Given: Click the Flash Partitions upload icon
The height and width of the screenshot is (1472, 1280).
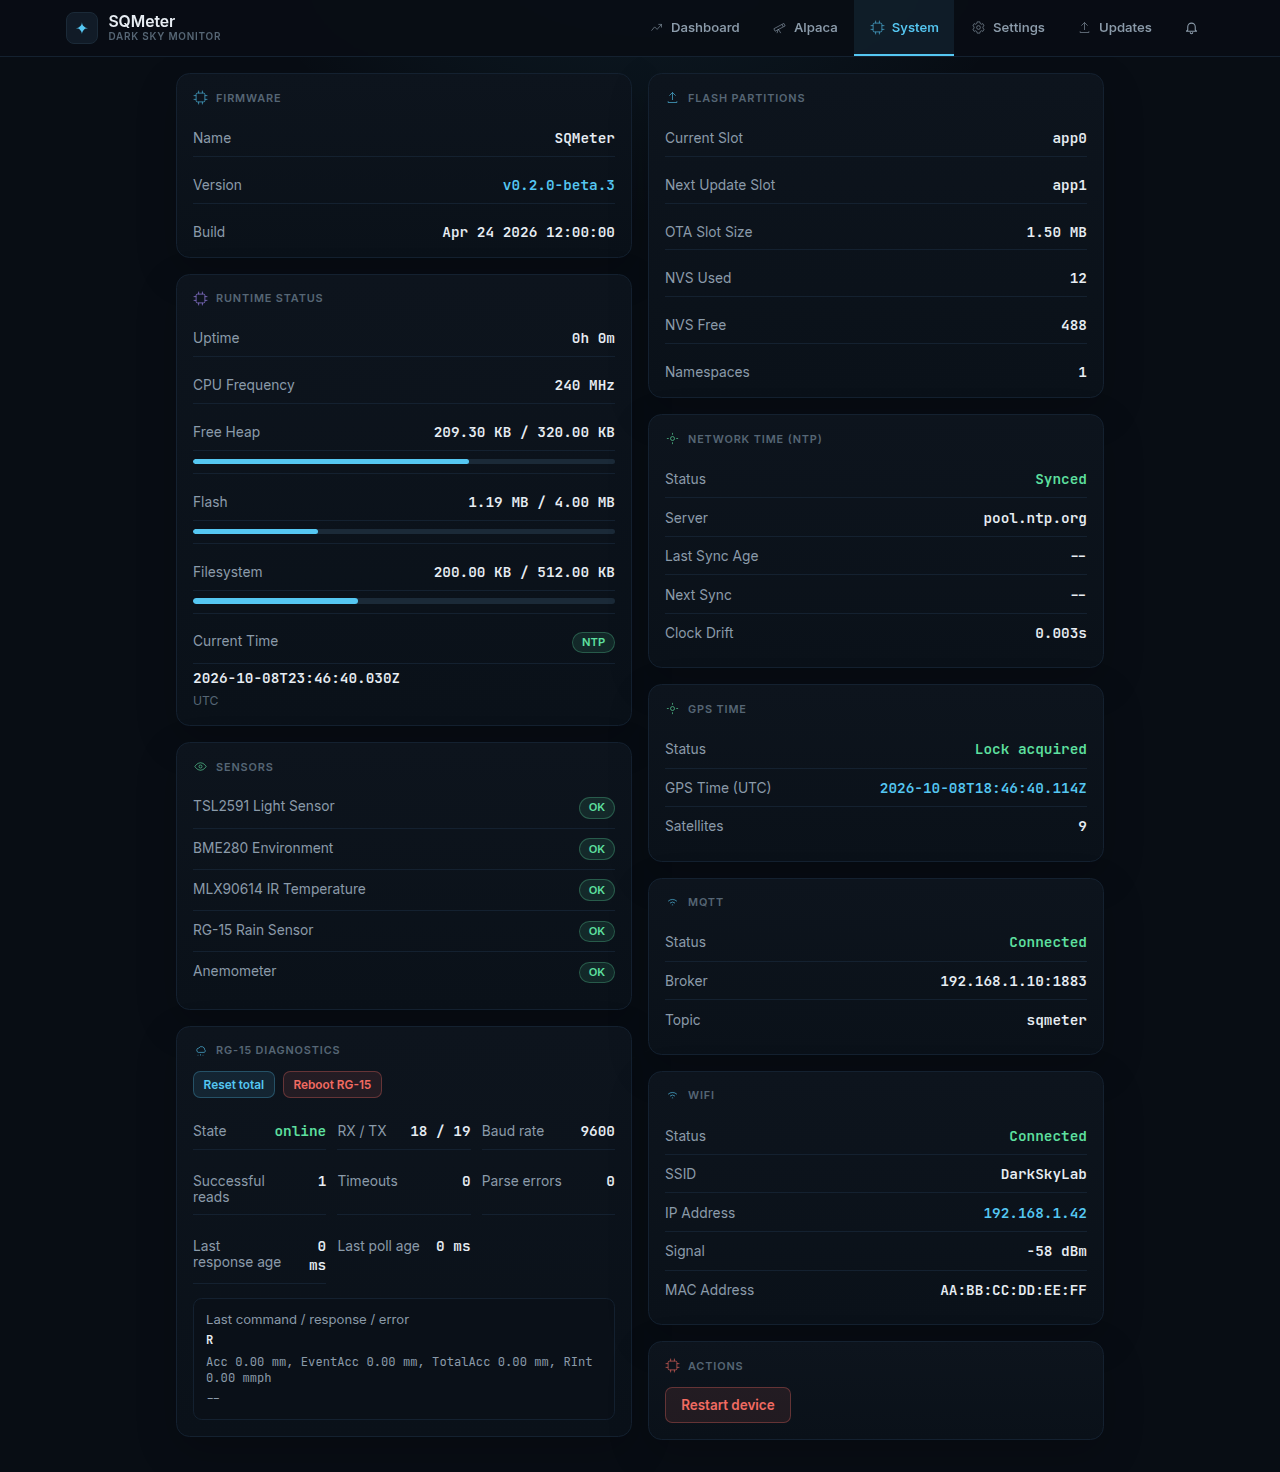Looking at the screenshot, I should click(672, 98).
